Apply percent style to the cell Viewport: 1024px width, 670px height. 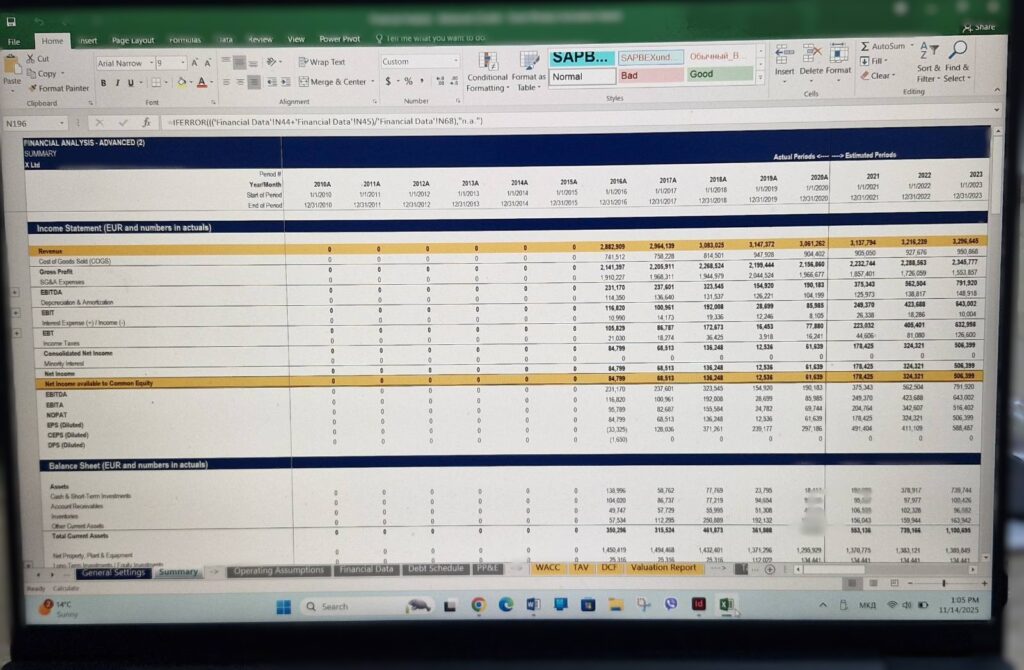408,81
